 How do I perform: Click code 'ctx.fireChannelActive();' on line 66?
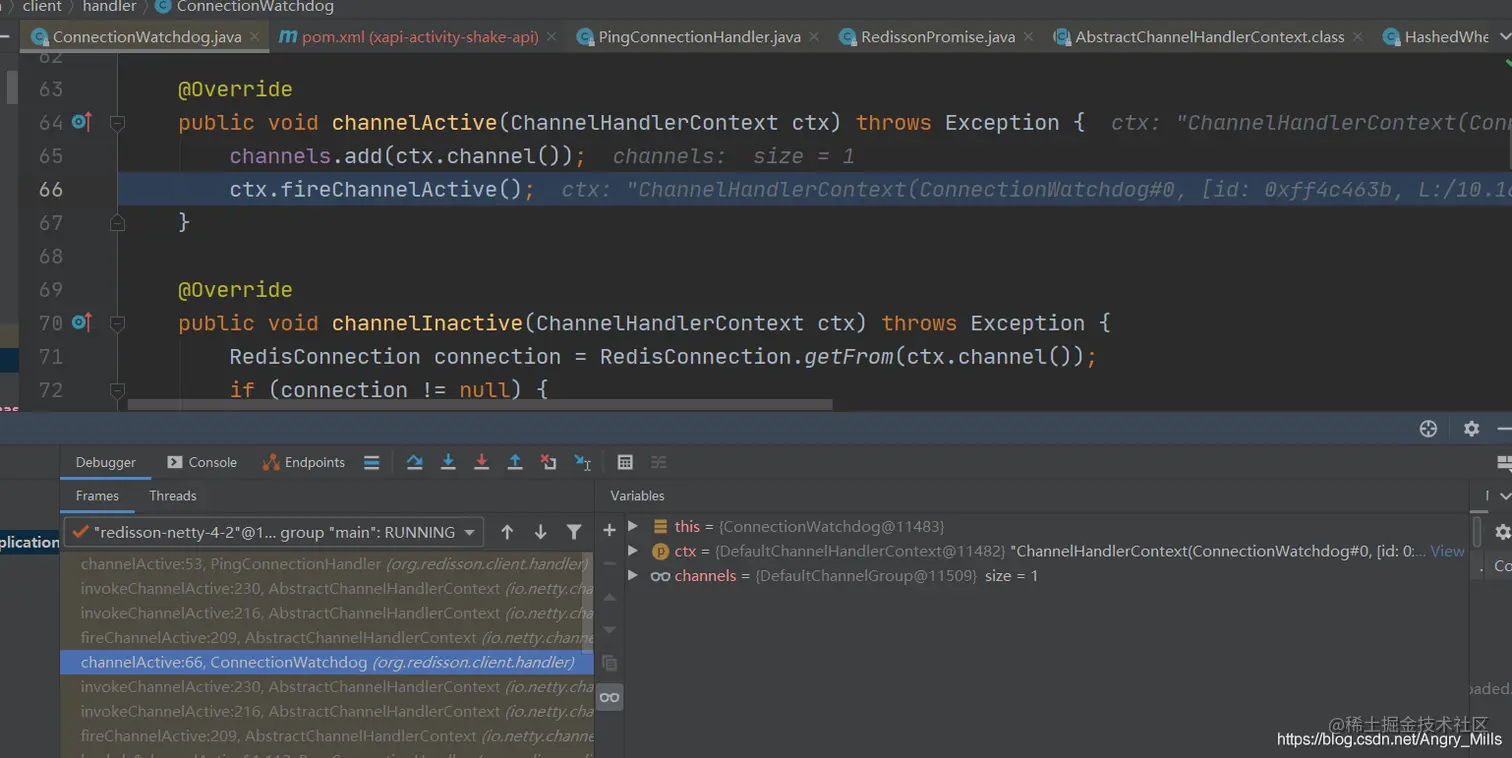point(383,189)
